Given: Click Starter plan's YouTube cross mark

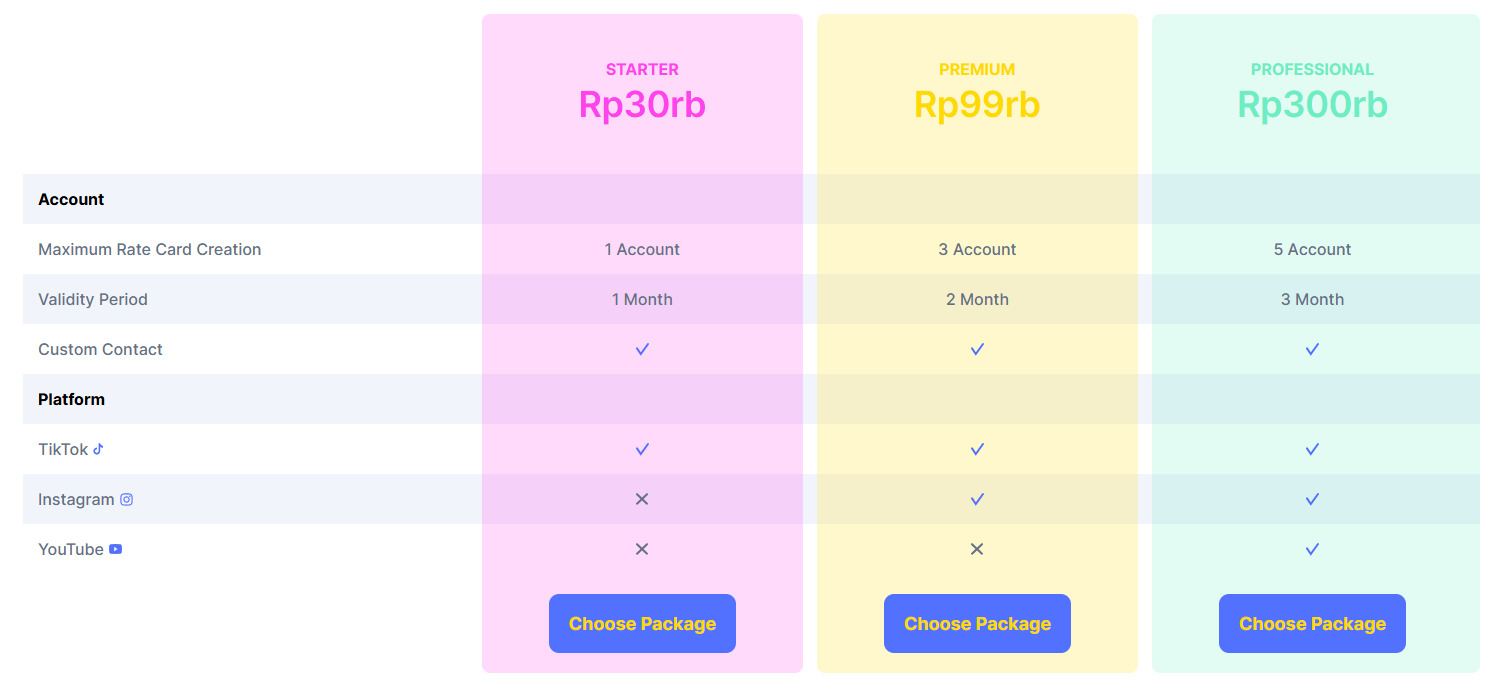Looking at the screenshot, I should pos(642,549).
